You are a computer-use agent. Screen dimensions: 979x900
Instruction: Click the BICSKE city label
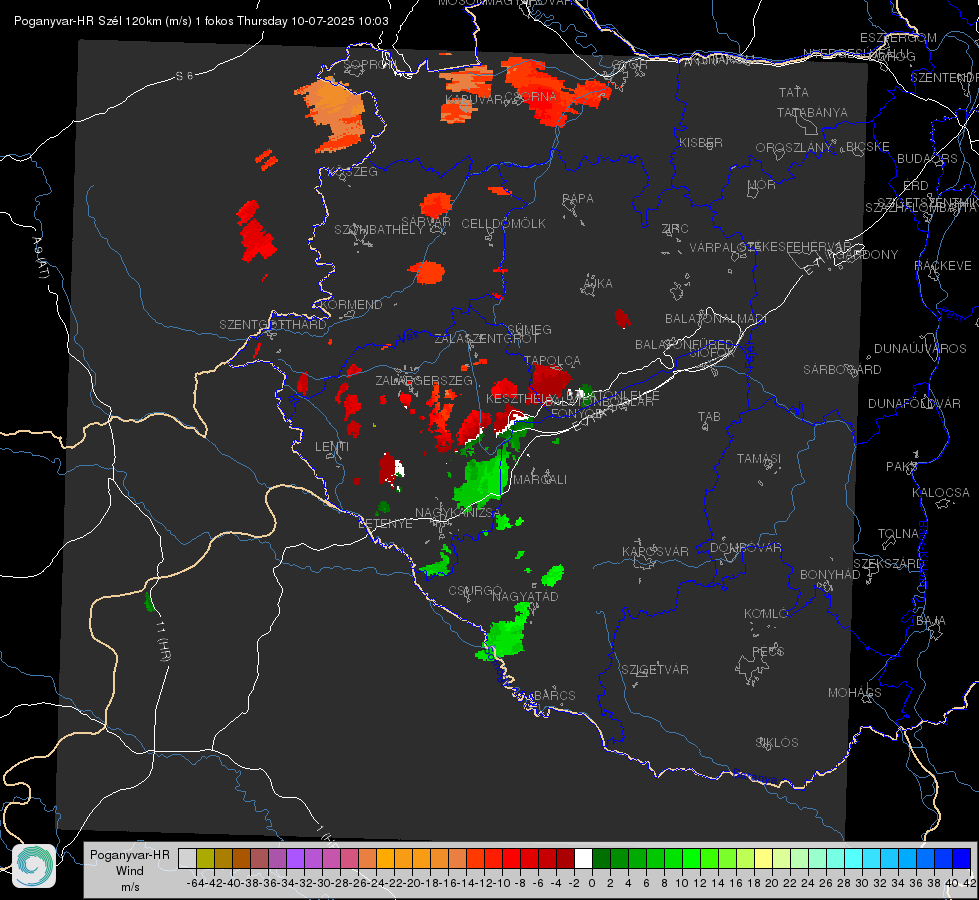867,146
